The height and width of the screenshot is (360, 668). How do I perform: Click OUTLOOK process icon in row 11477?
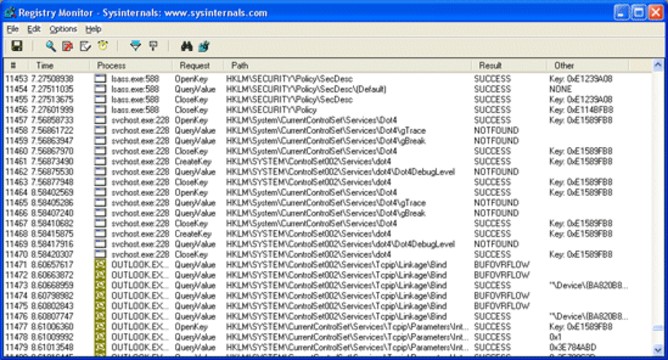(100, 326)
